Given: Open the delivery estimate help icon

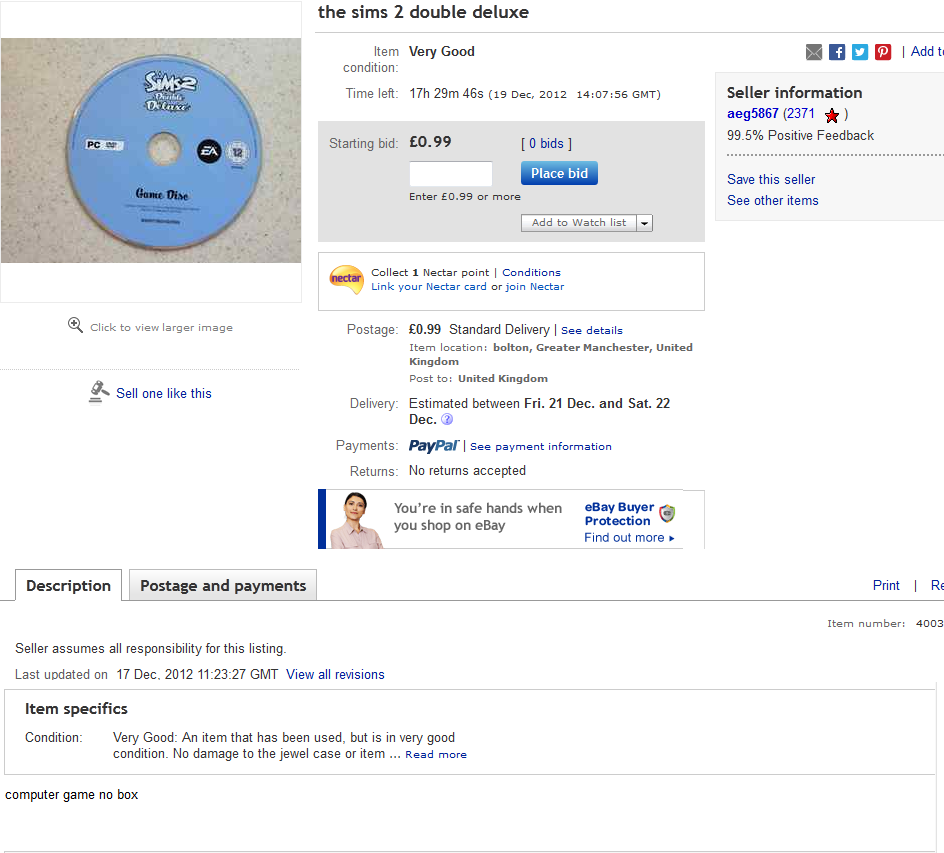Looking at the screenshot, I should (447, 419).
